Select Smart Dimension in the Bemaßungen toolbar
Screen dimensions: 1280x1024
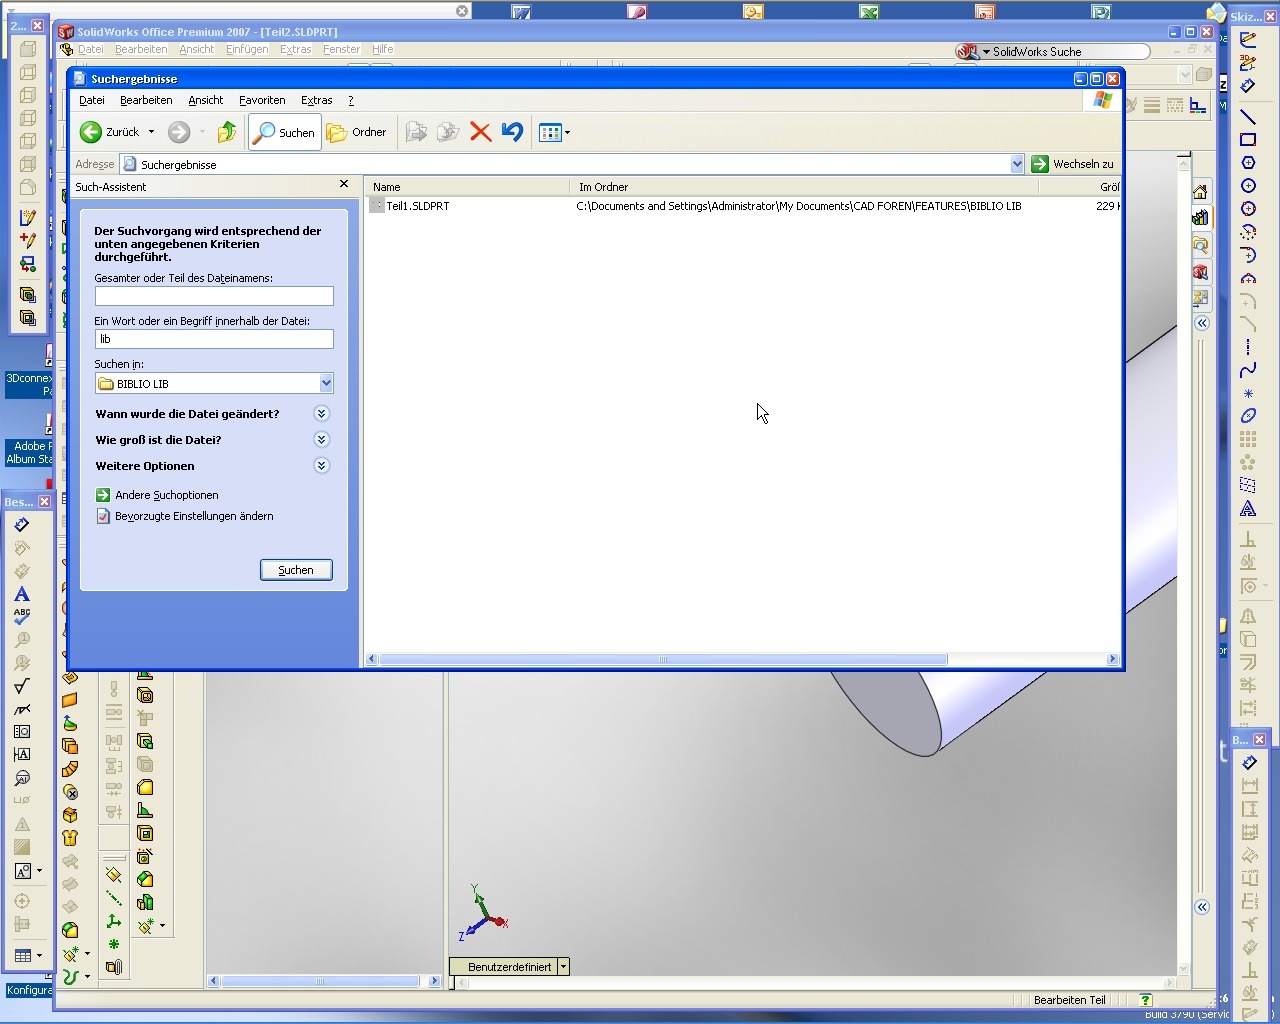(x=1249, y=763)
